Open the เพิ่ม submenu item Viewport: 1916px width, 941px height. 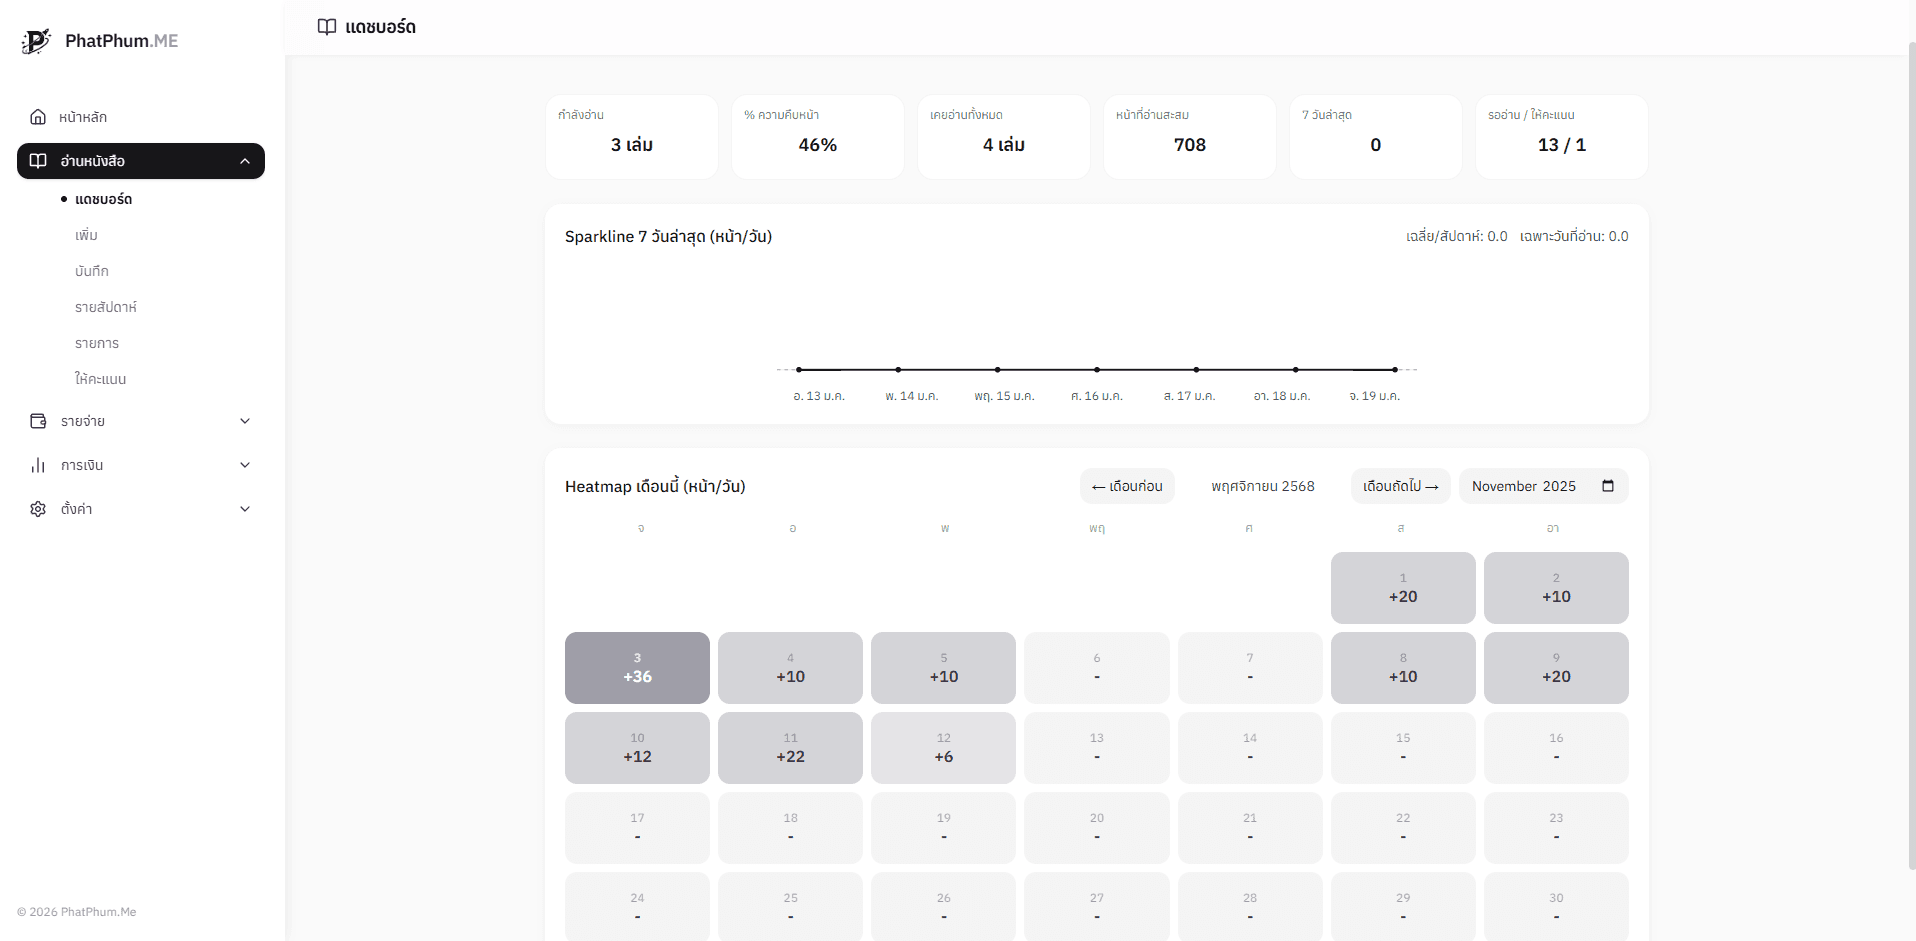point(86,235)
